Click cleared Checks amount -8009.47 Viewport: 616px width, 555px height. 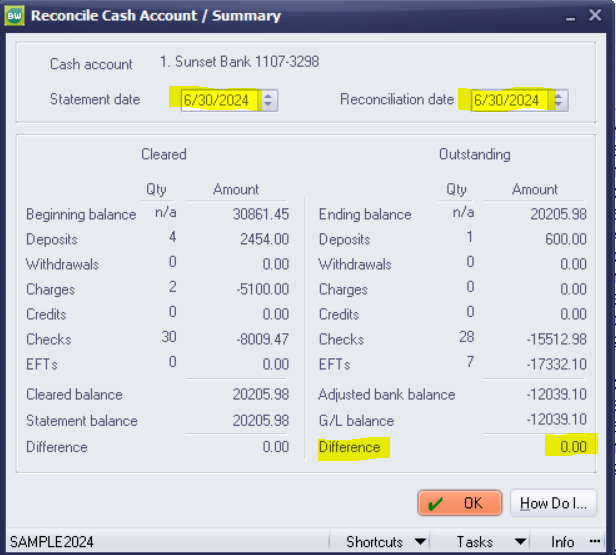(262, 339)
